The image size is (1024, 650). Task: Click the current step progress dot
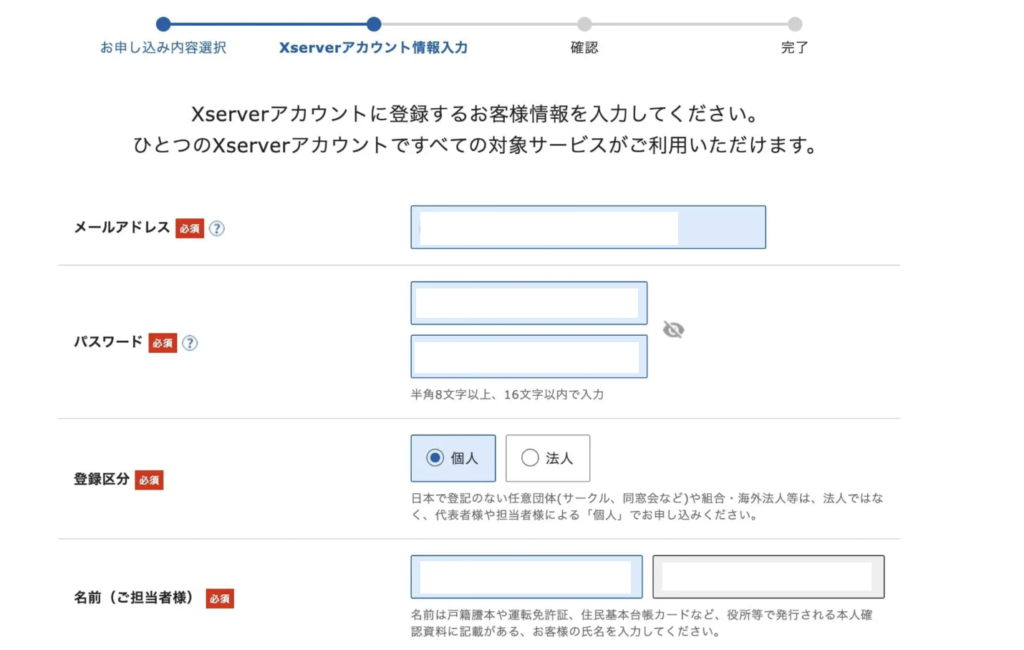tap(374, 24)
